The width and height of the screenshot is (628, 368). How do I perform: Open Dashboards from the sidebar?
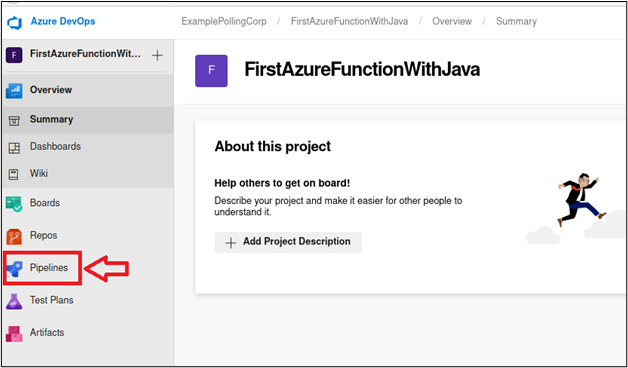pos(55,147)
